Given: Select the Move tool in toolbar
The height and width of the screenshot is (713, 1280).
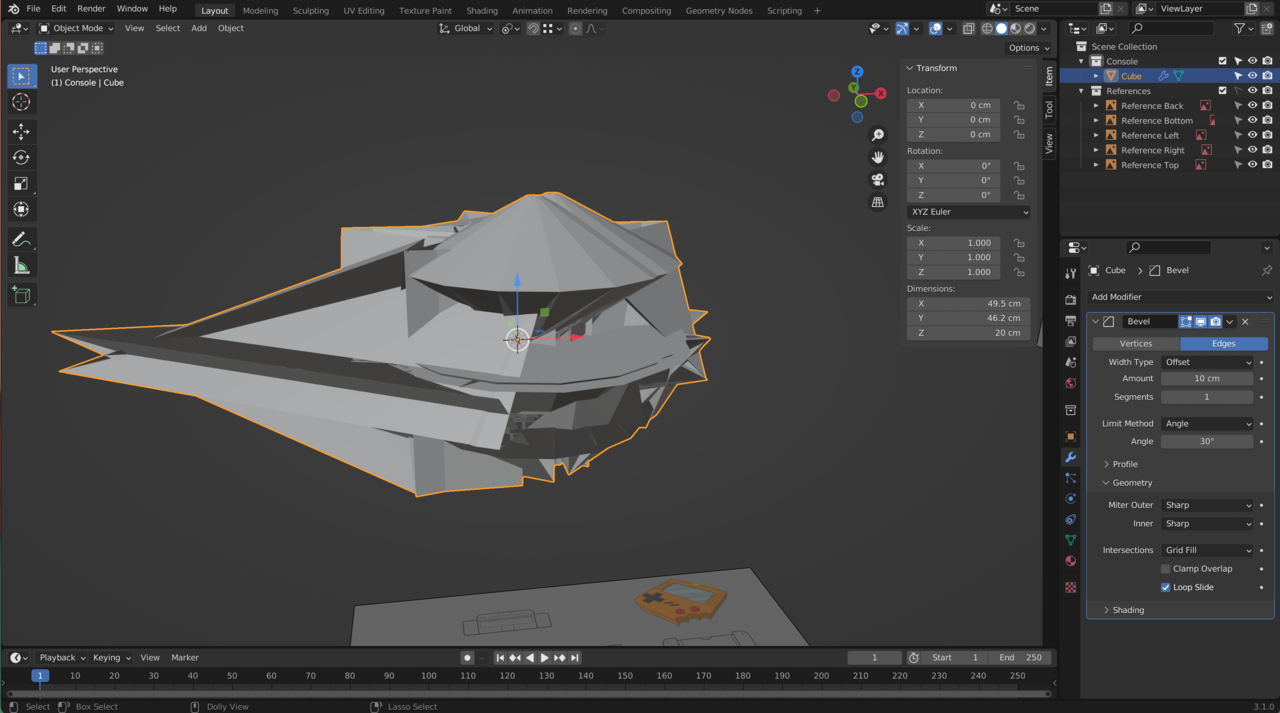Looking at the screenshot, I should [x=21, y=131].
